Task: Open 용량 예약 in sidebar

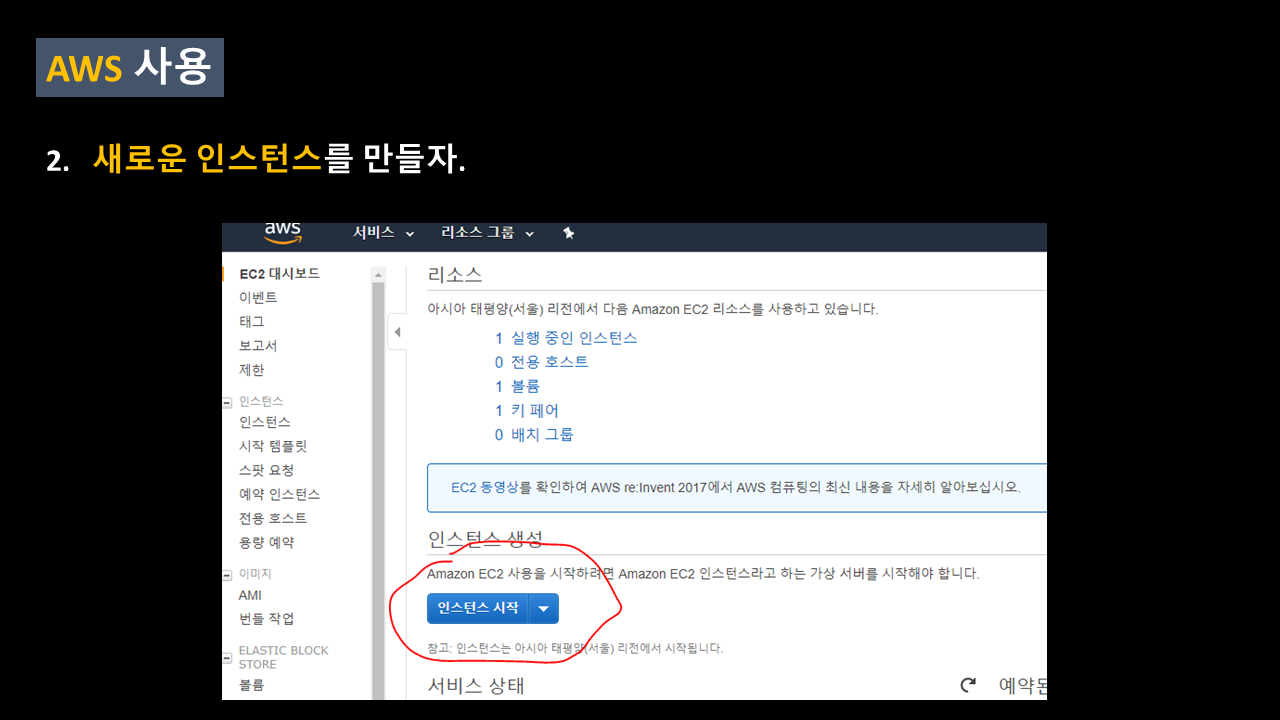Action: coord(267,542)
